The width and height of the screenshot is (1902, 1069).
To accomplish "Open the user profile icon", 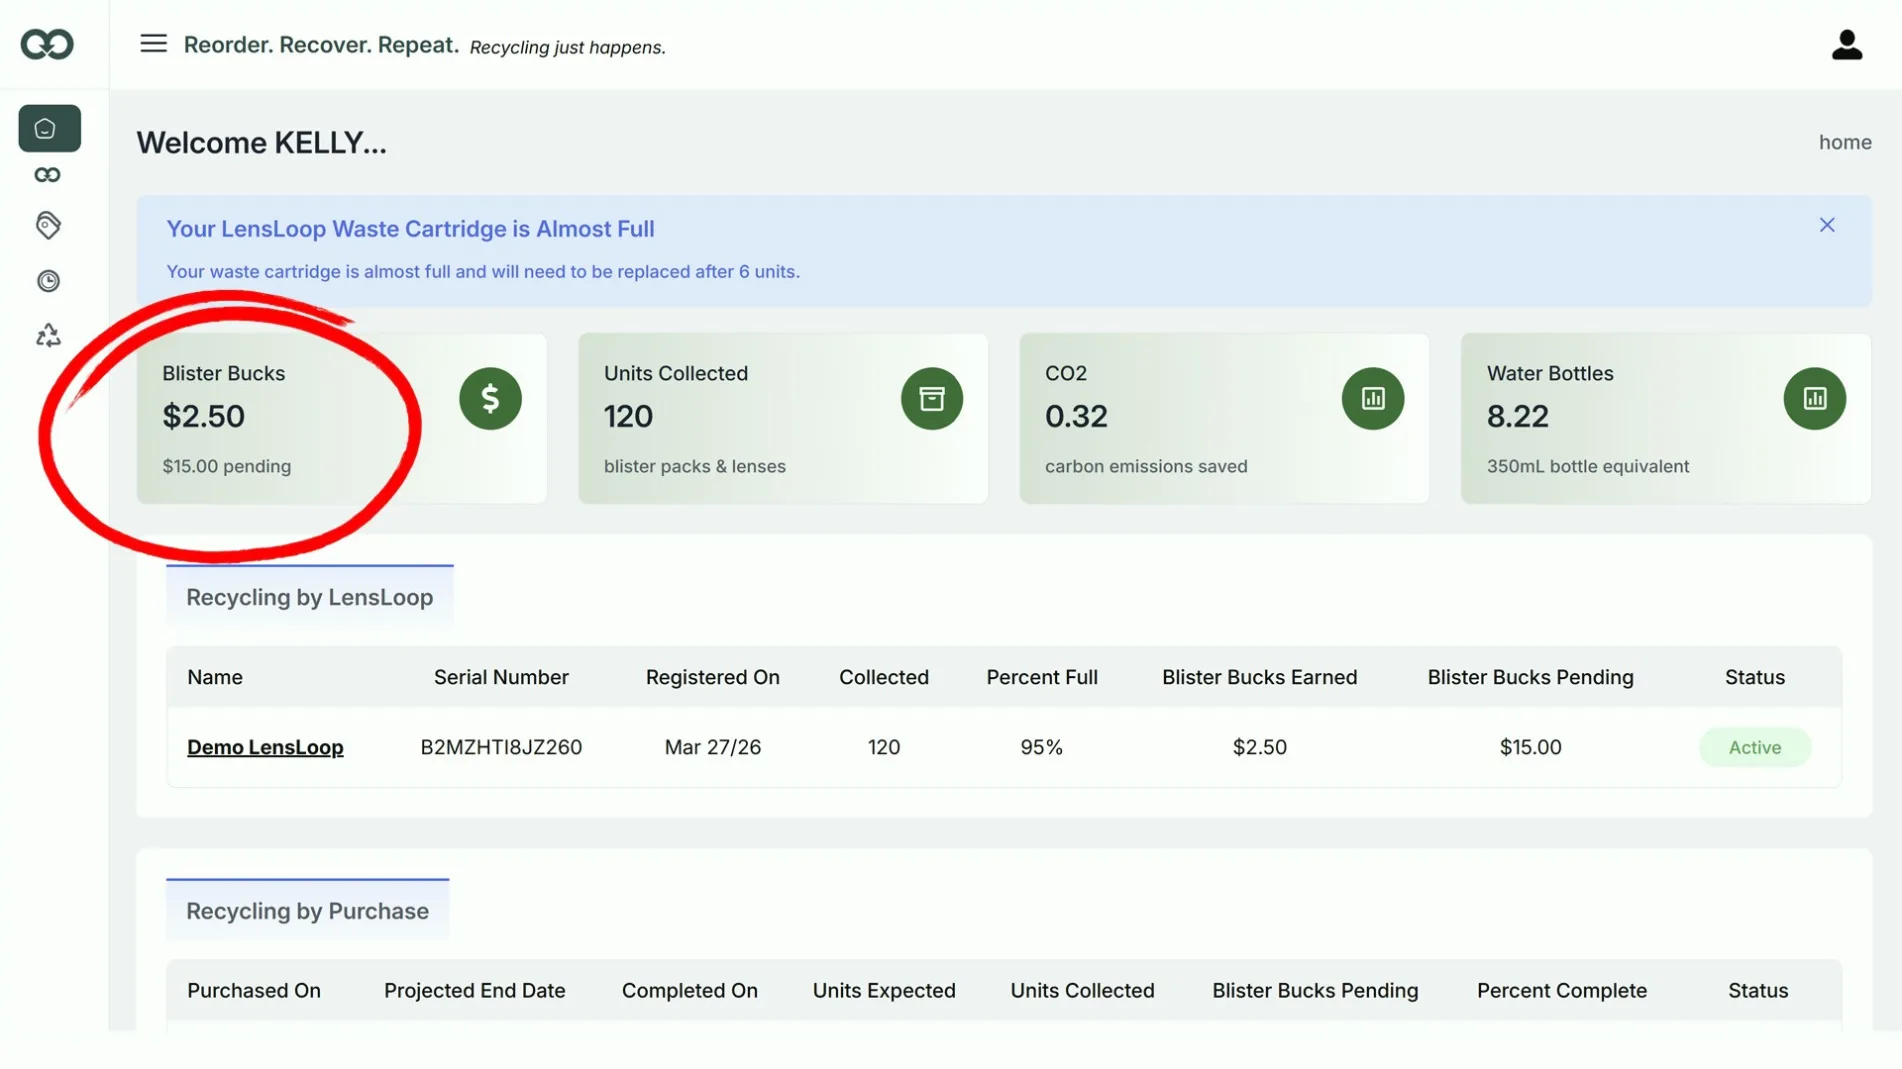I will pyautogui.click(x=1846, y=44).
